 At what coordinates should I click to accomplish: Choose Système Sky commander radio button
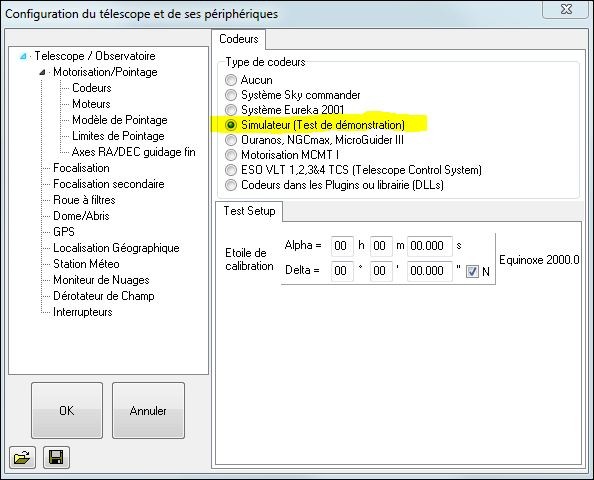point(231,95)
